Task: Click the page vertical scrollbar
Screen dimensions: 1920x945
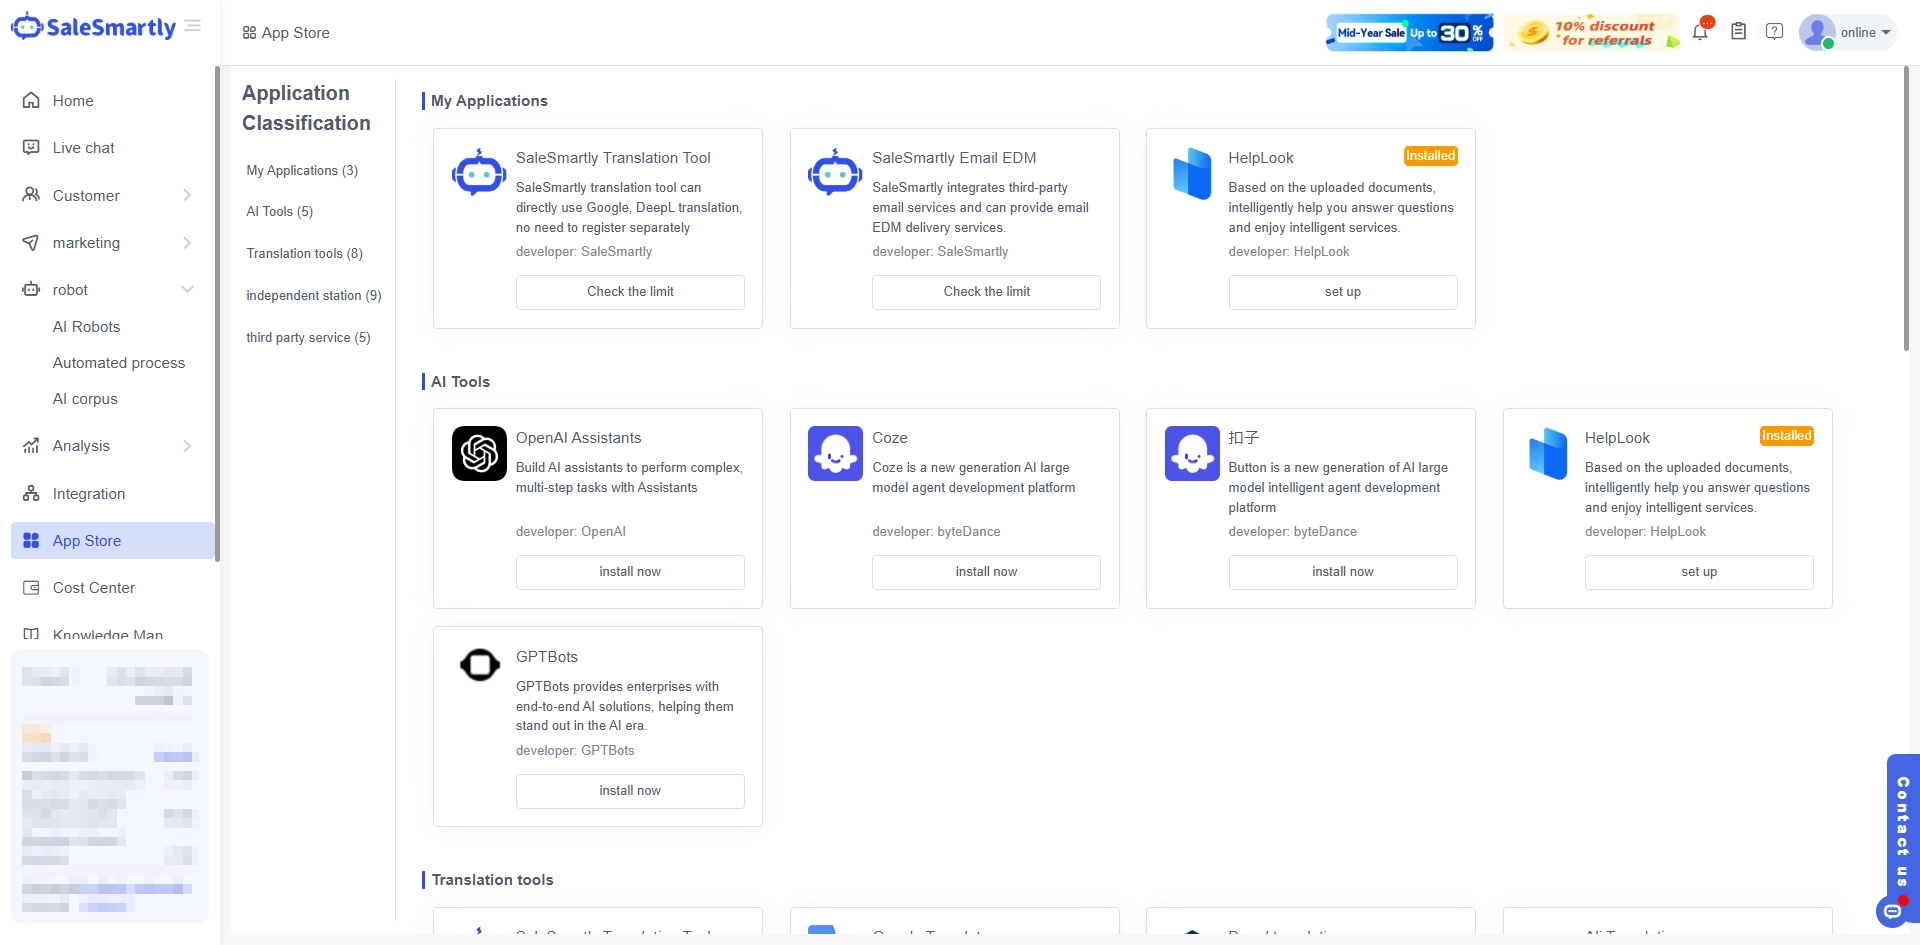Action: pos(1906,210)
